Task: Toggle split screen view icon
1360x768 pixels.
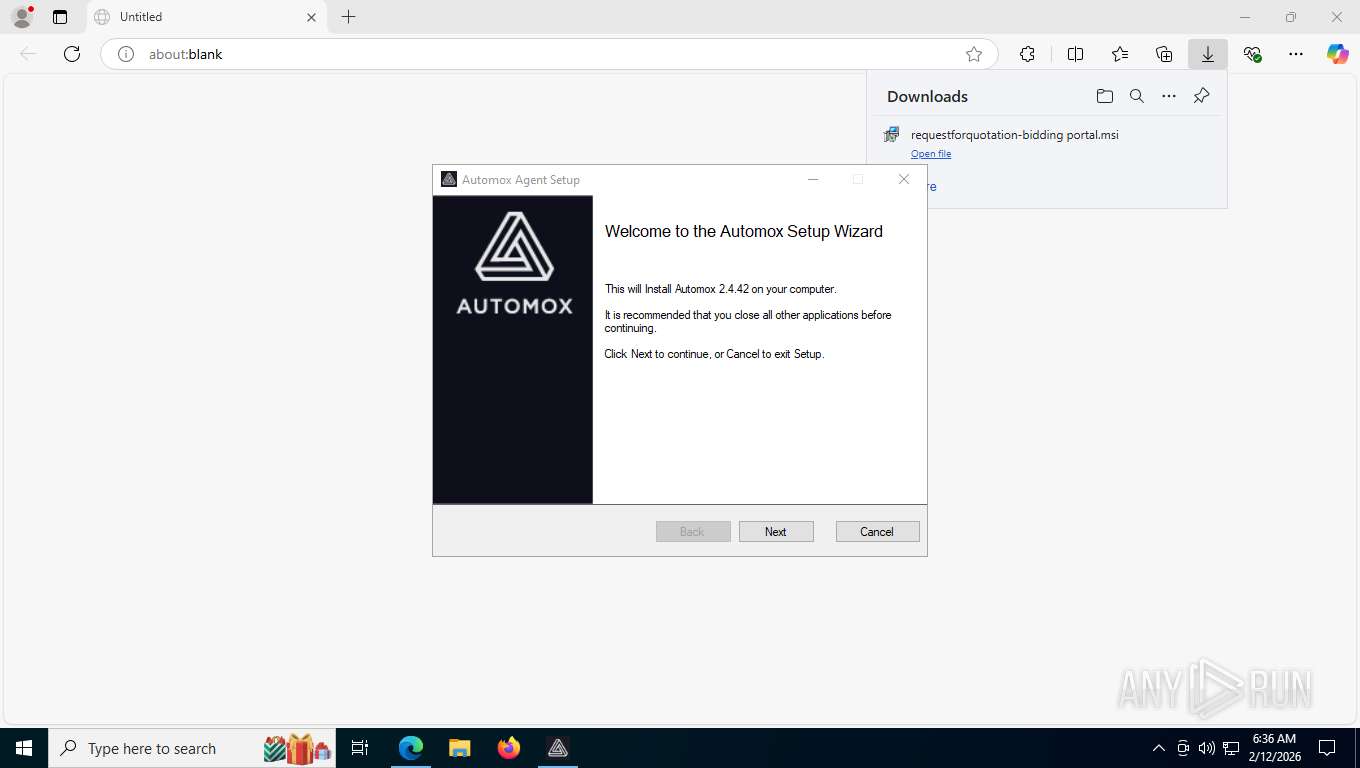Action: tap(1076, 54)
